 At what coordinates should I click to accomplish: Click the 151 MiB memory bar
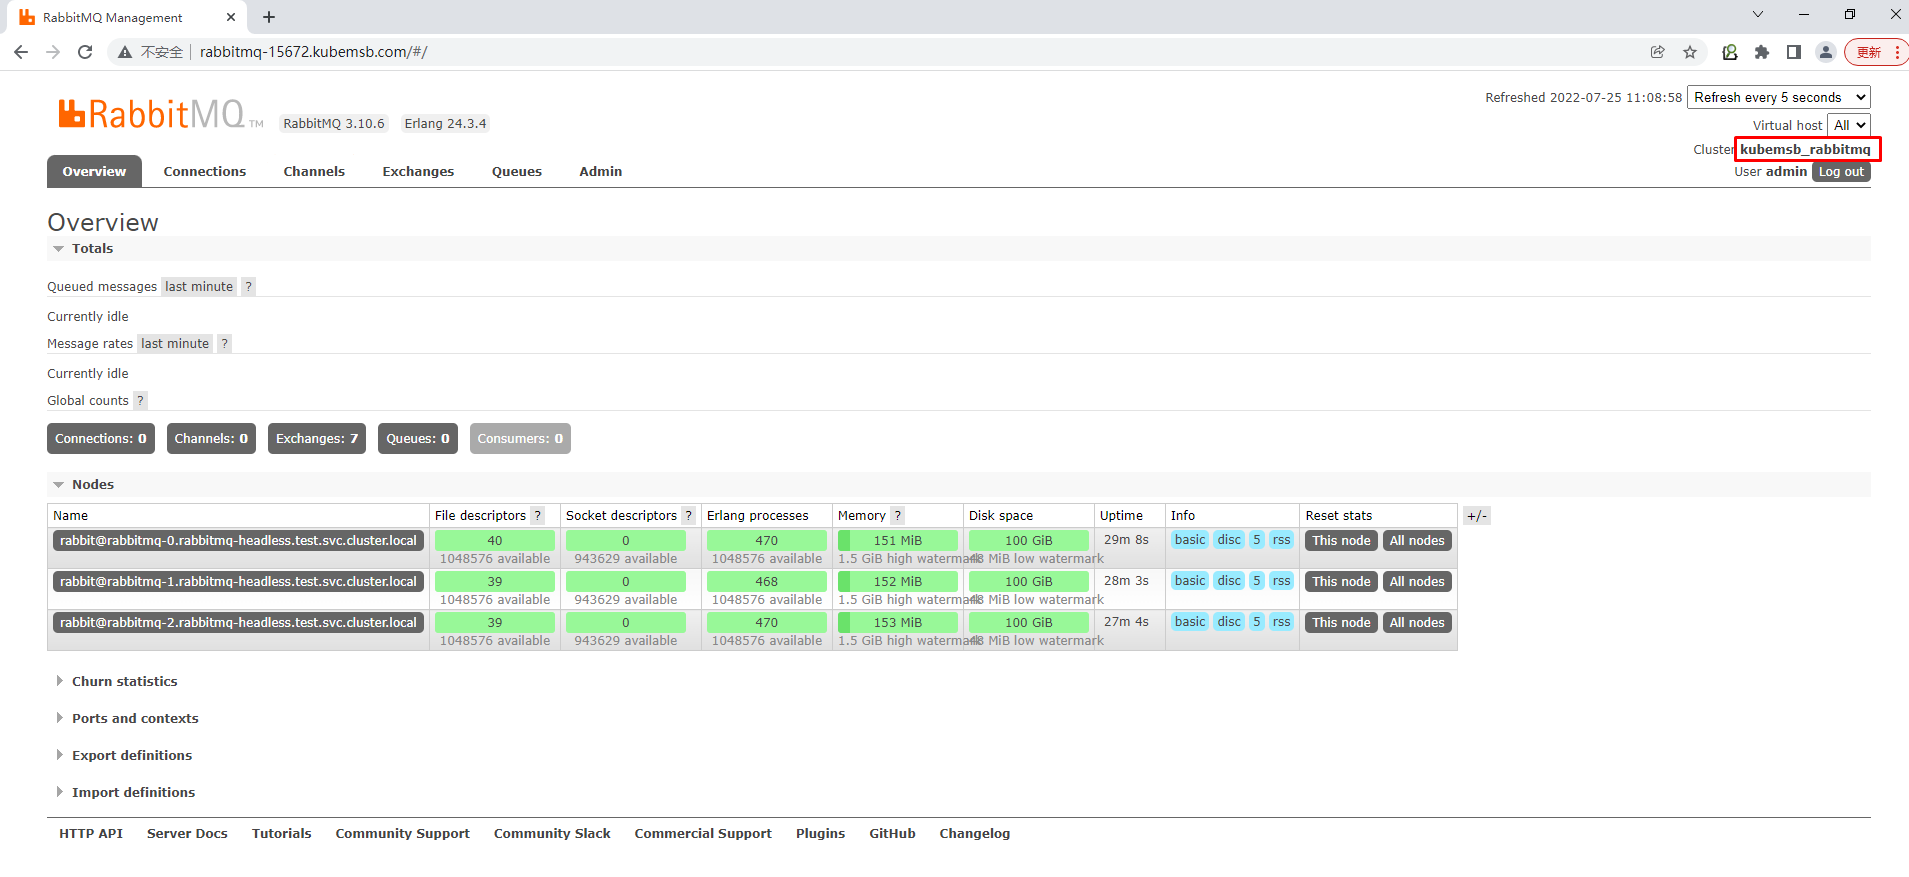(898, 541)
